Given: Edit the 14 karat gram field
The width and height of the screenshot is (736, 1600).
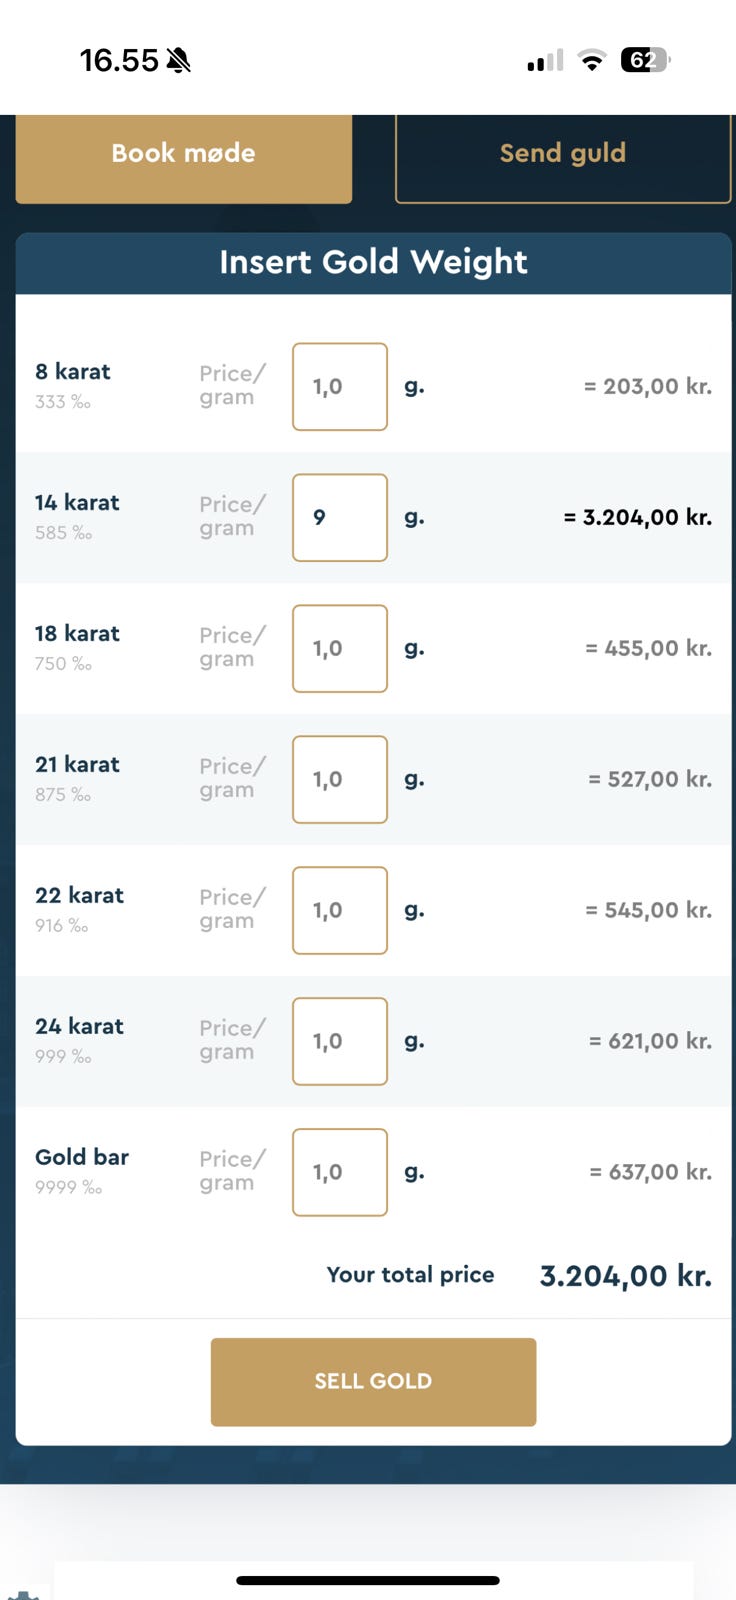Looking at the screenshot, I should click(340, 518).
